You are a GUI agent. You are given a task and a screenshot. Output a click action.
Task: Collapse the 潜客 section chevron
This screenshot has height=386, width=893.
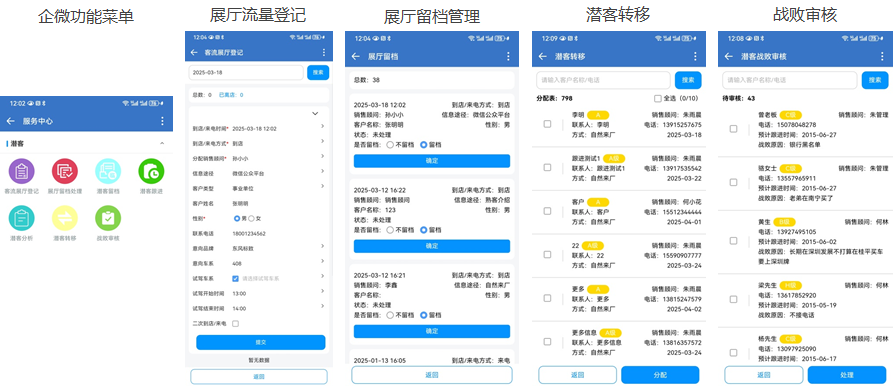click(162, 143)
